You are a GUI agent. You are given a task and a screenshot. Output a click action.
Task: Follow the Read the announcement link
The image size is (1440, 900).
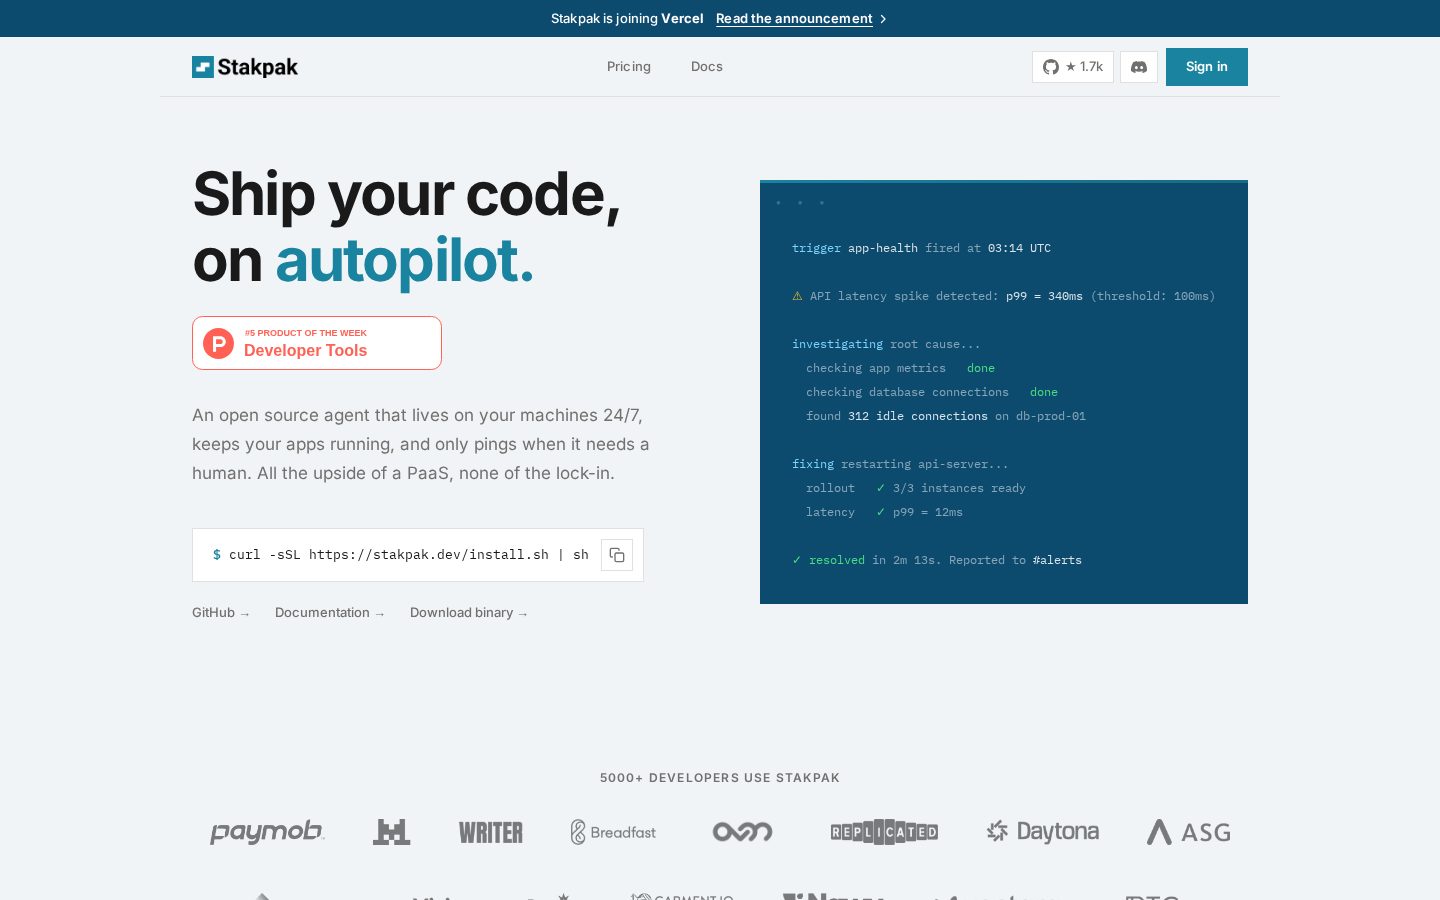click(x=794, y=18)
